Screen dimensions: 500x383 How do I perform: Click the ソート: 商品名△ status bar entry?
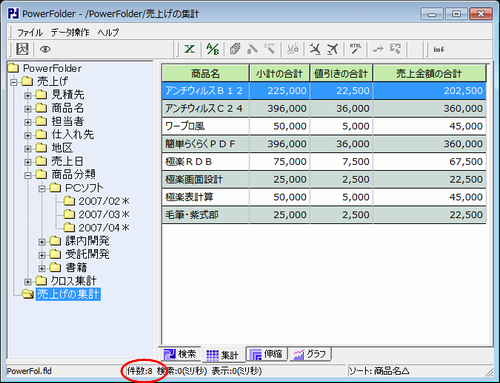379,371
